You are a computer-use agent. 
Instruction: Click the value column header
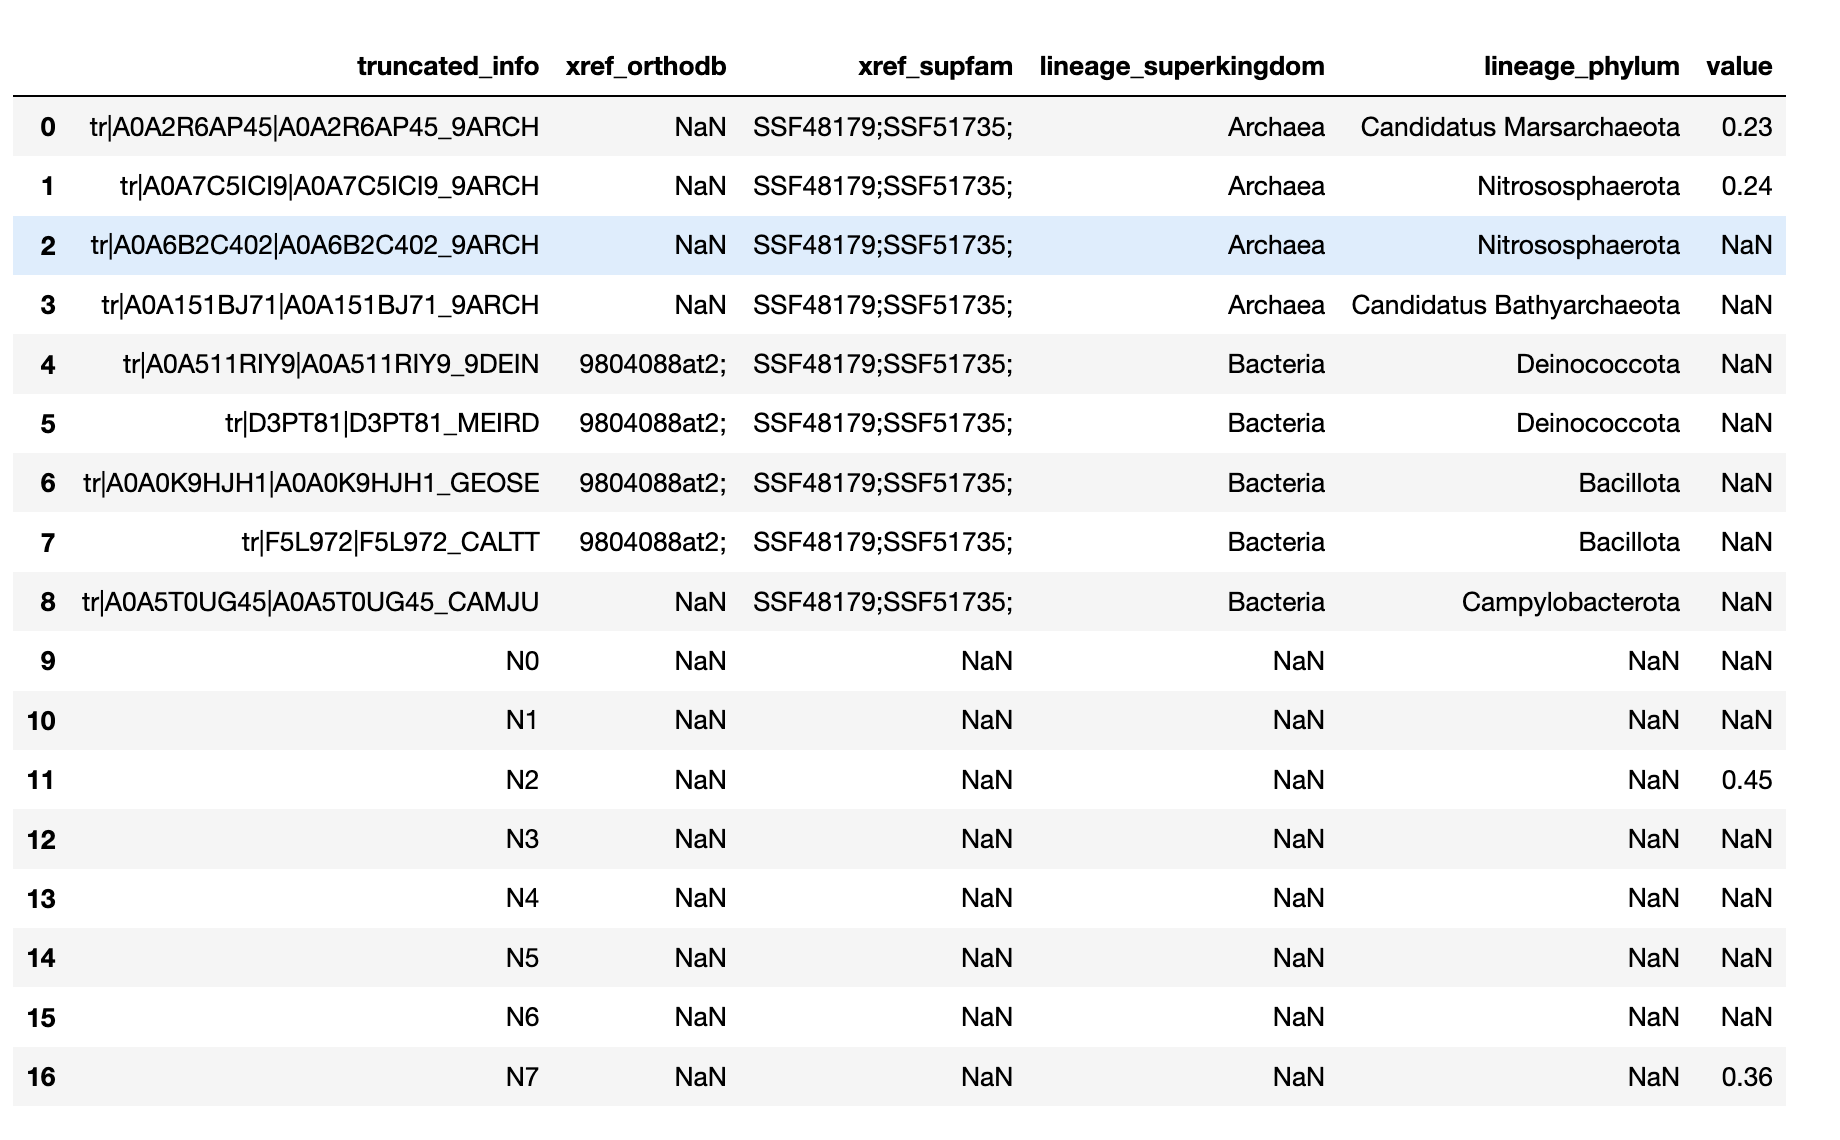pyautogui.click(x=1739, y=67)
